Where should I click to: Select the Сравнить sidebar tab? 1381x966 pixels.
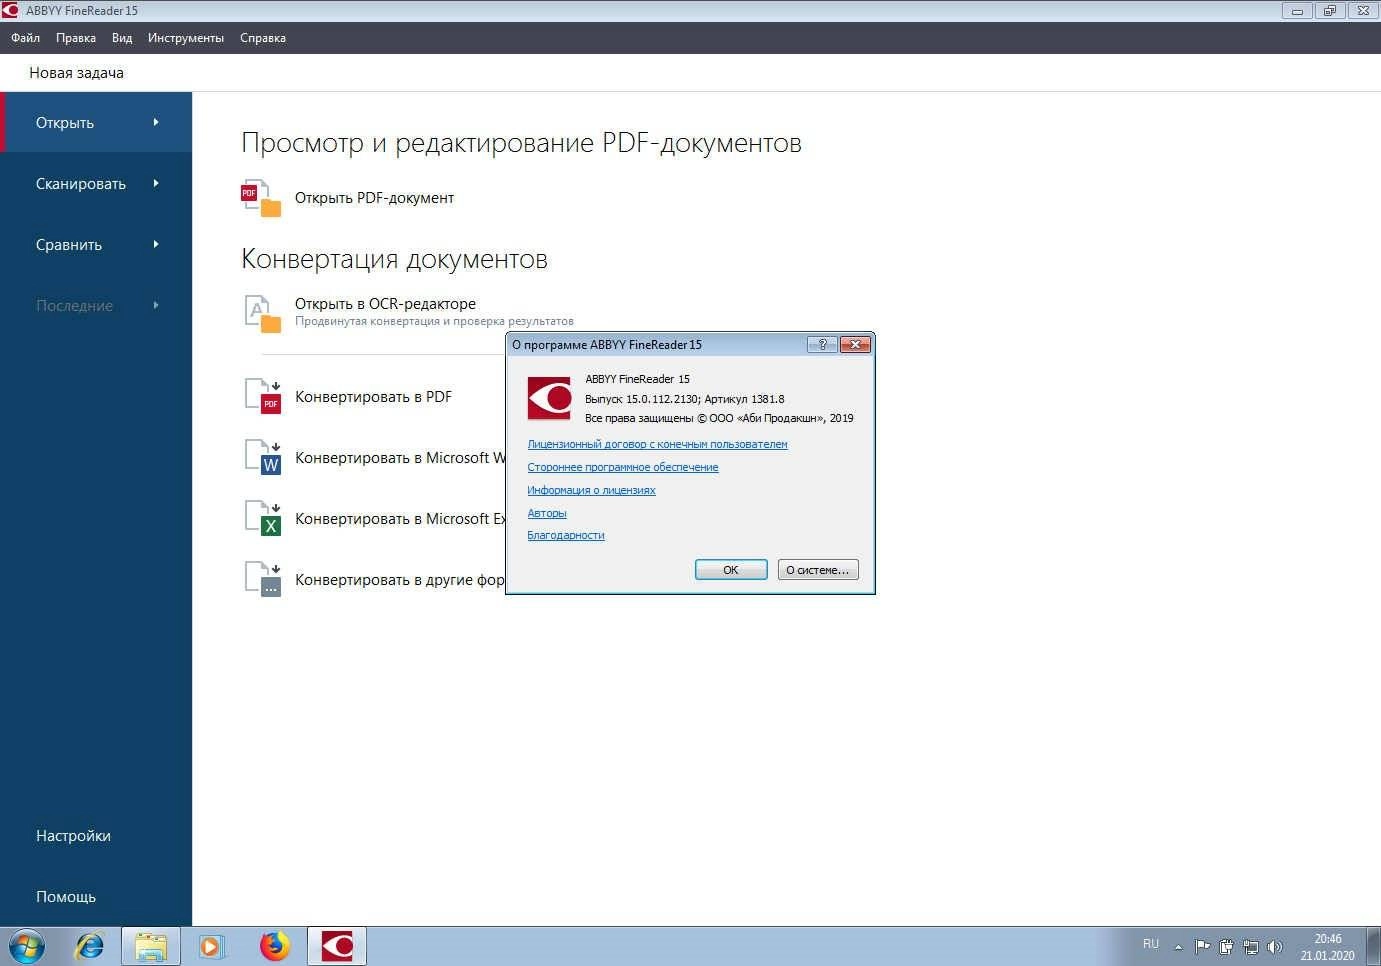click(96, 244)
